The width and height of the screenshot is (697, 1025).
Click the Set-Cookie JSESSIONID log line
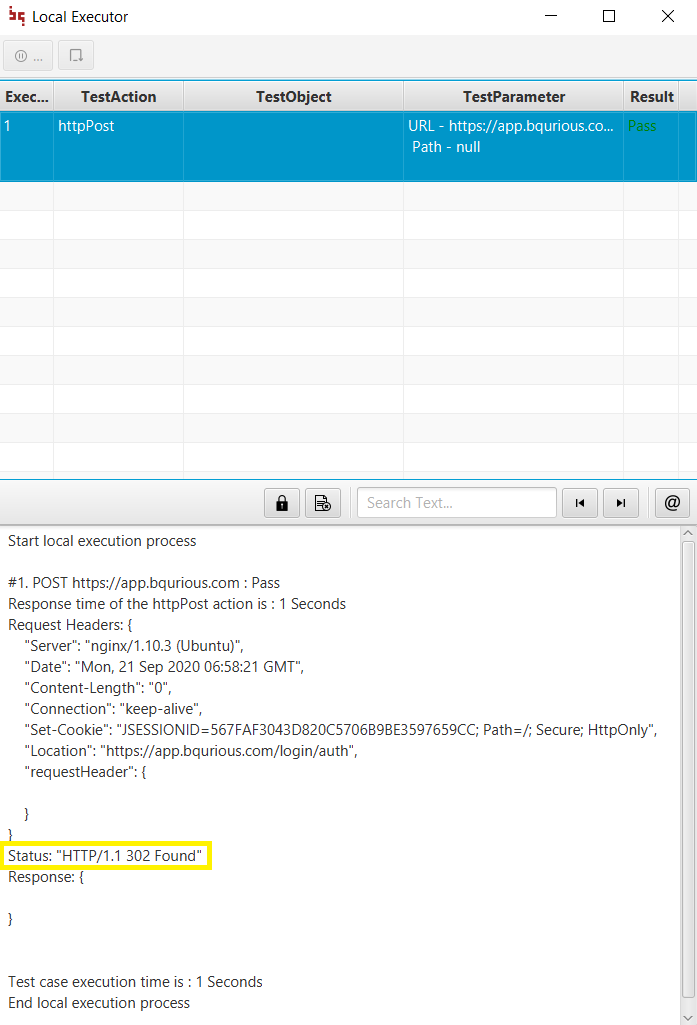(341, 730)
